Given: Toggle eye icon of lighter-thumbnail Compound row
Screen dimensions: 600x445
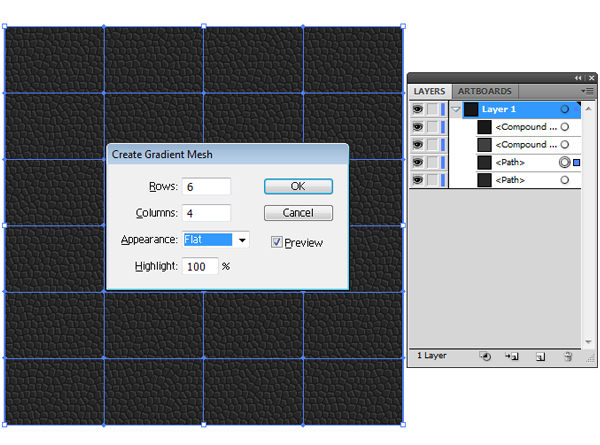Looking at the screenshot, I should click(x=418, y=145).
